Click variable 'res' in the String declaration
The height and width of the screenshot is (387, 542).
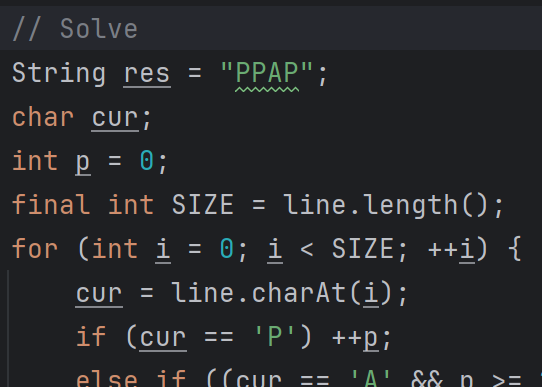tap(147, 74)
